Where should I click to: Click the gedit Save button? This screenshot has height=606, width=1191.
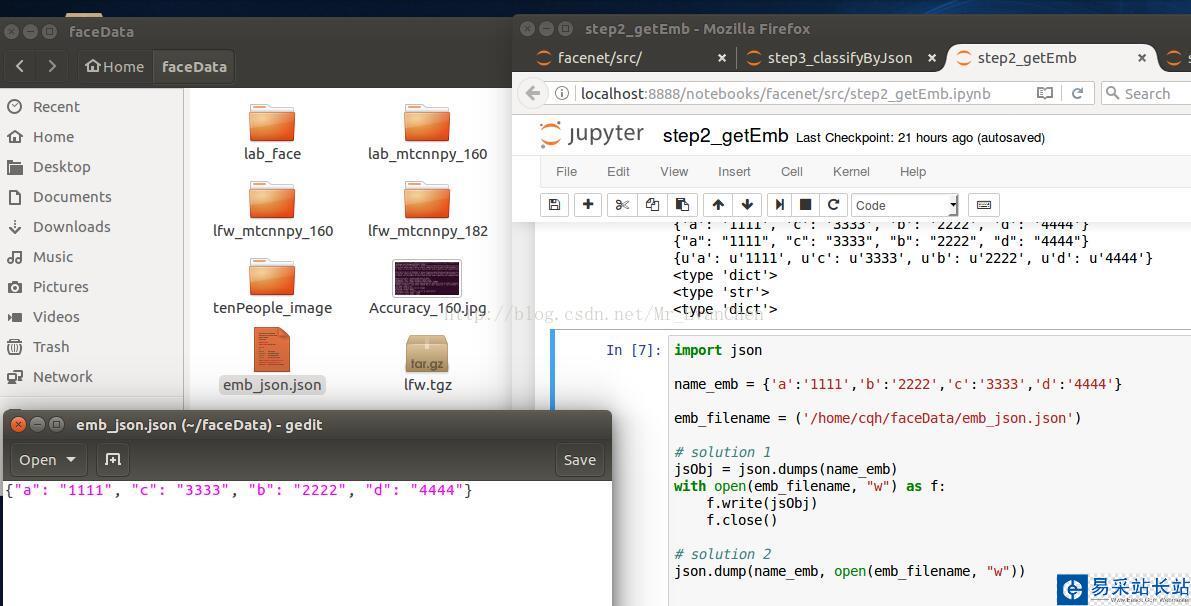pyautogui.click(x=580, y=459)
